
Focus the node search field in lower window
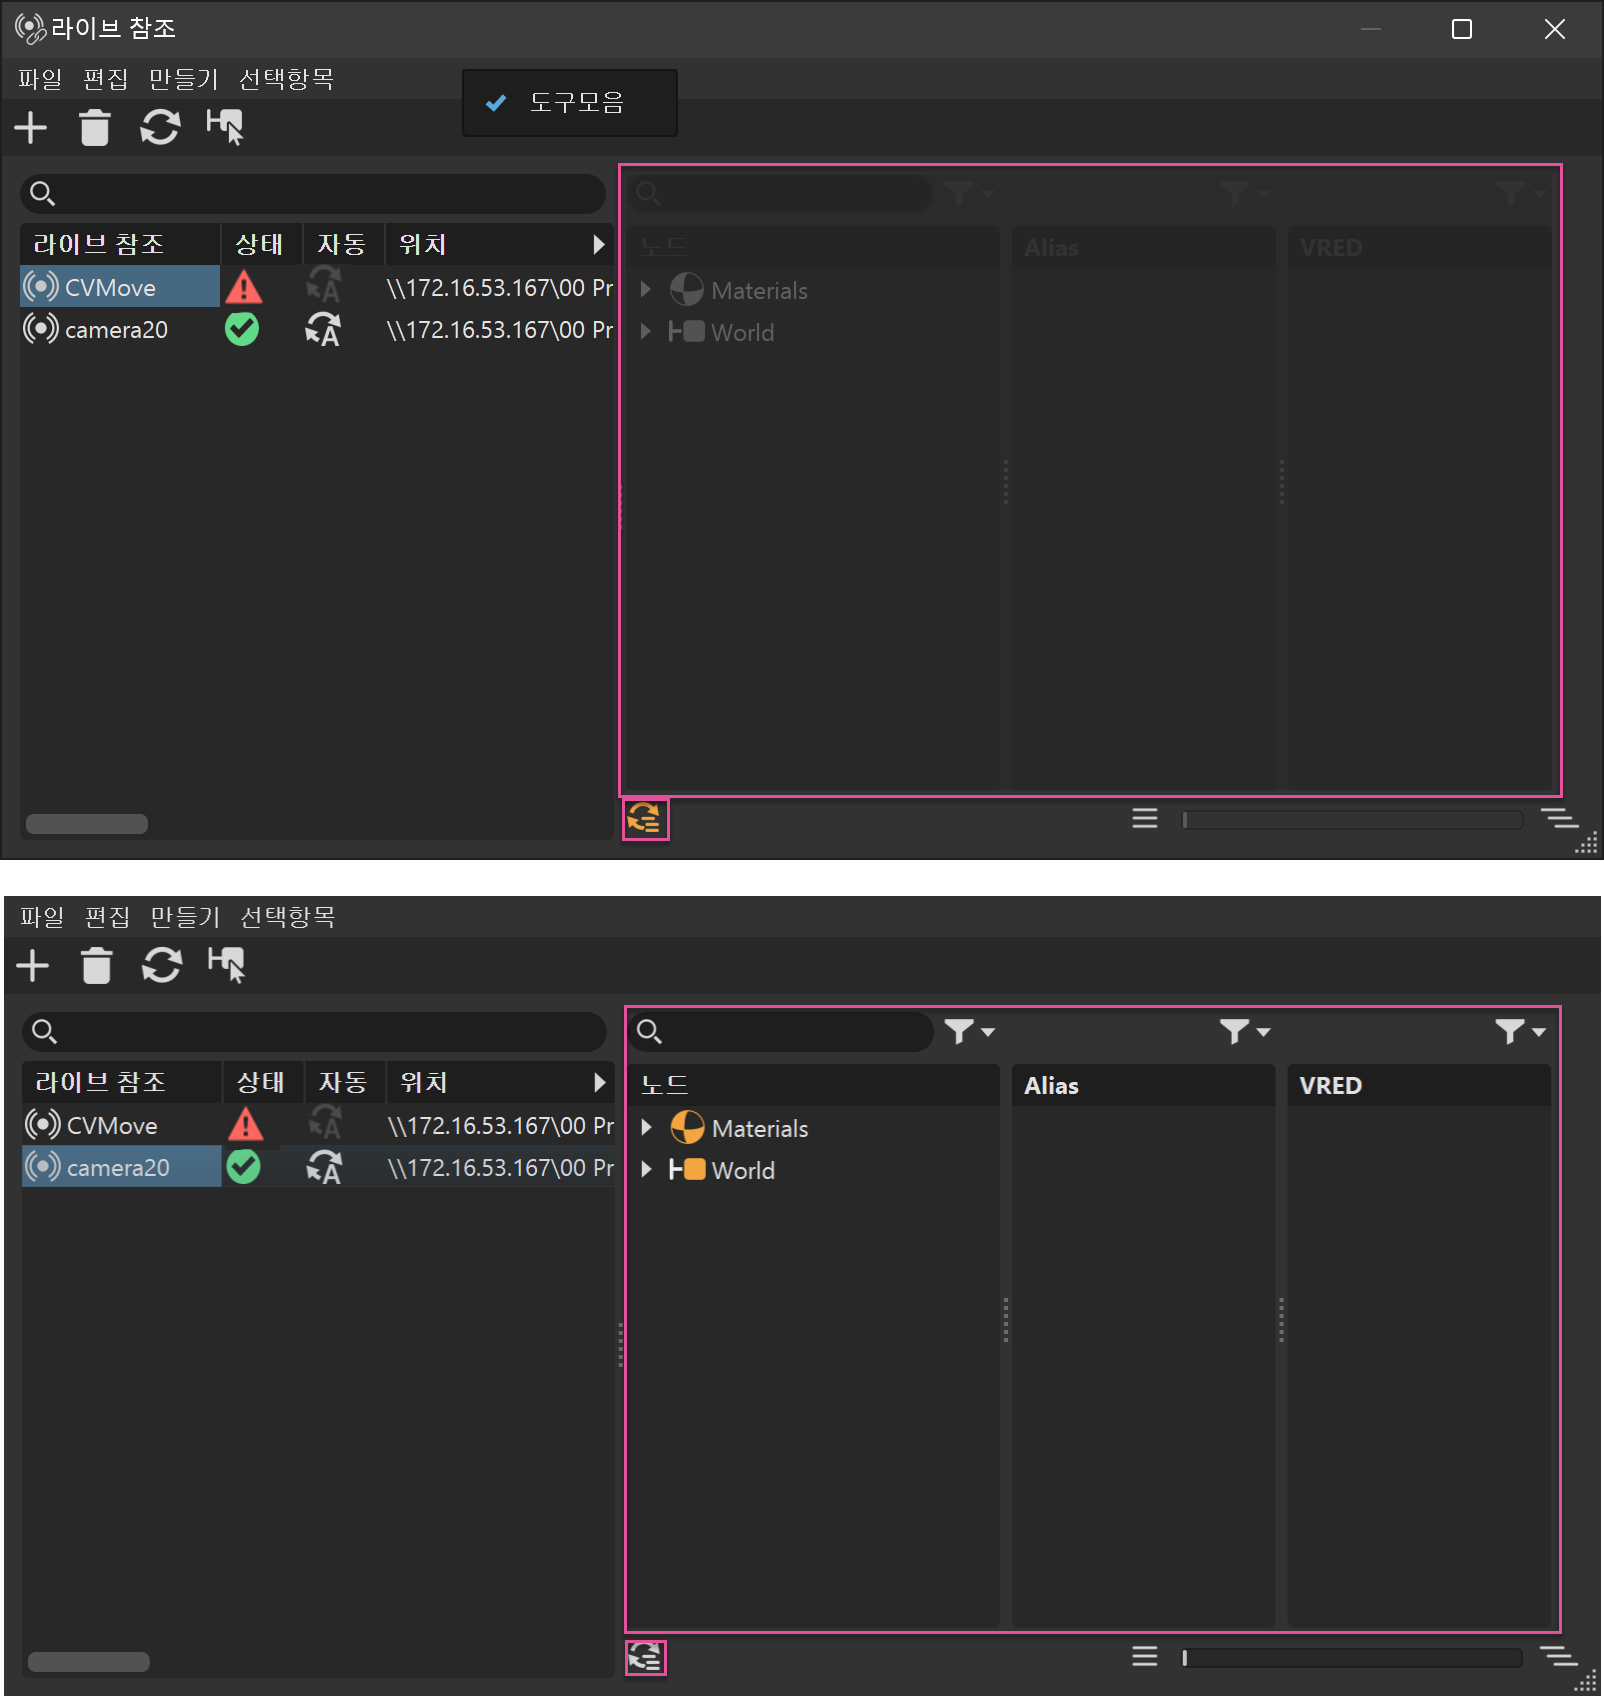tap(781, 1031)
